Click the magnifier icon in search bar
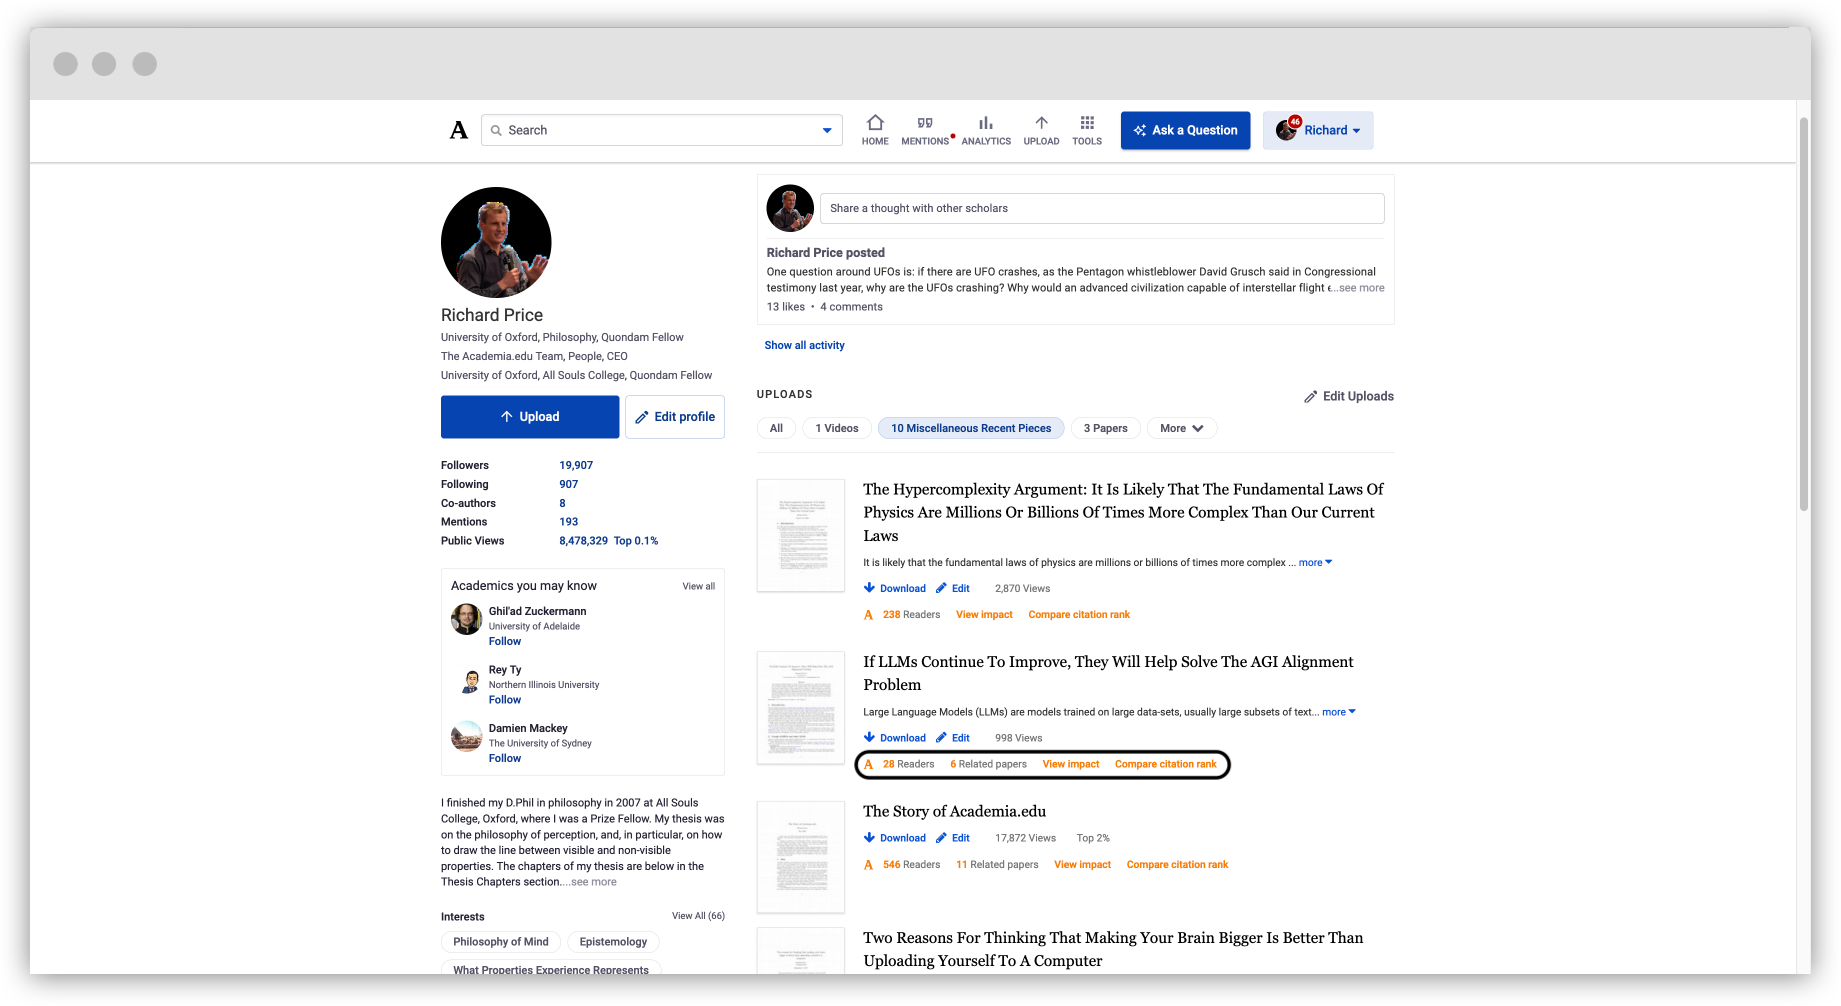Screen dimensions: 1841x1006 (x=496, y=130)
